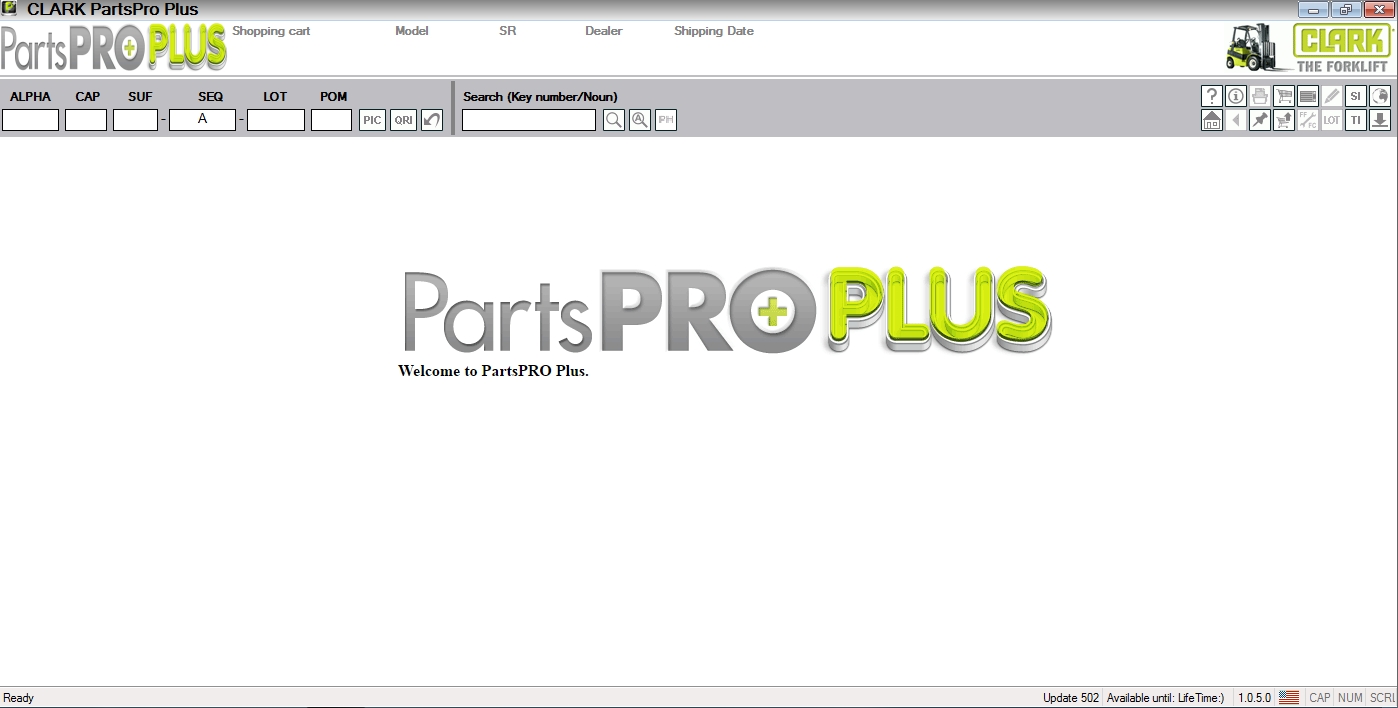Click the SEQ field containing A
Image resolution: width=1398 pixels, height=708 pixels.
pyautogui.click(x=203, y=120)
